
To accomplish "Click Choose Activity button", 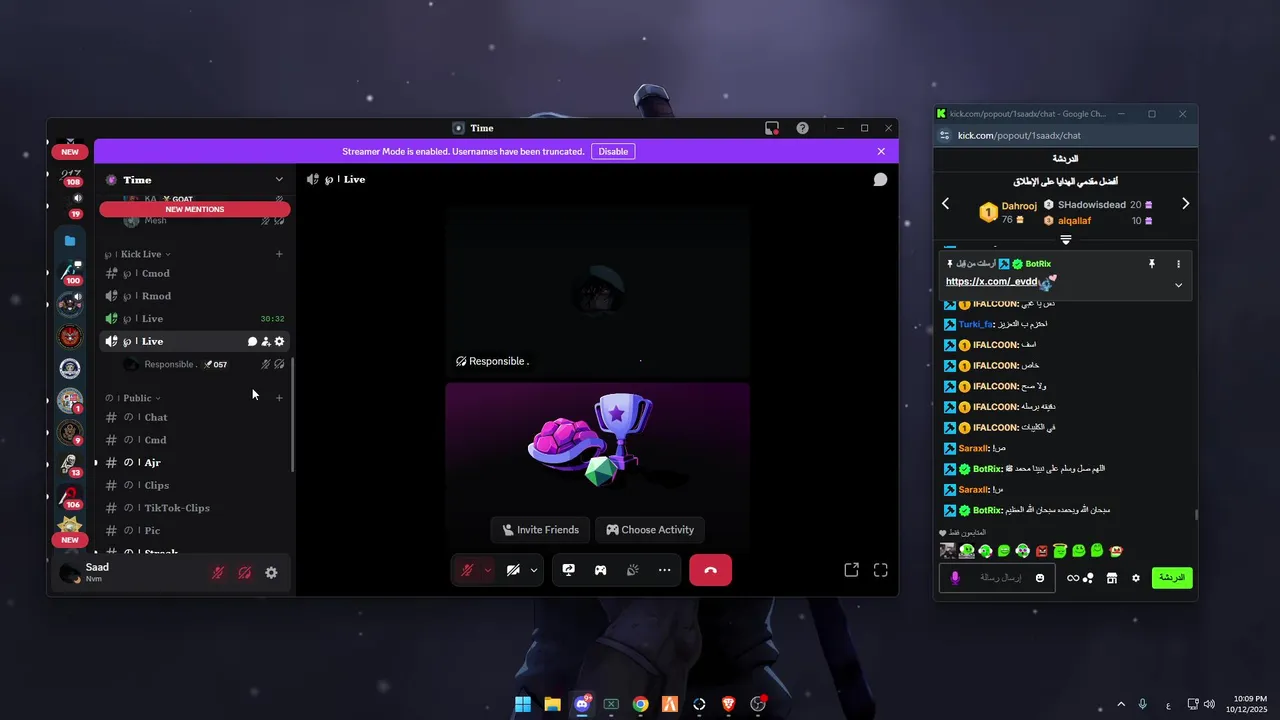I will pos(650,530).
